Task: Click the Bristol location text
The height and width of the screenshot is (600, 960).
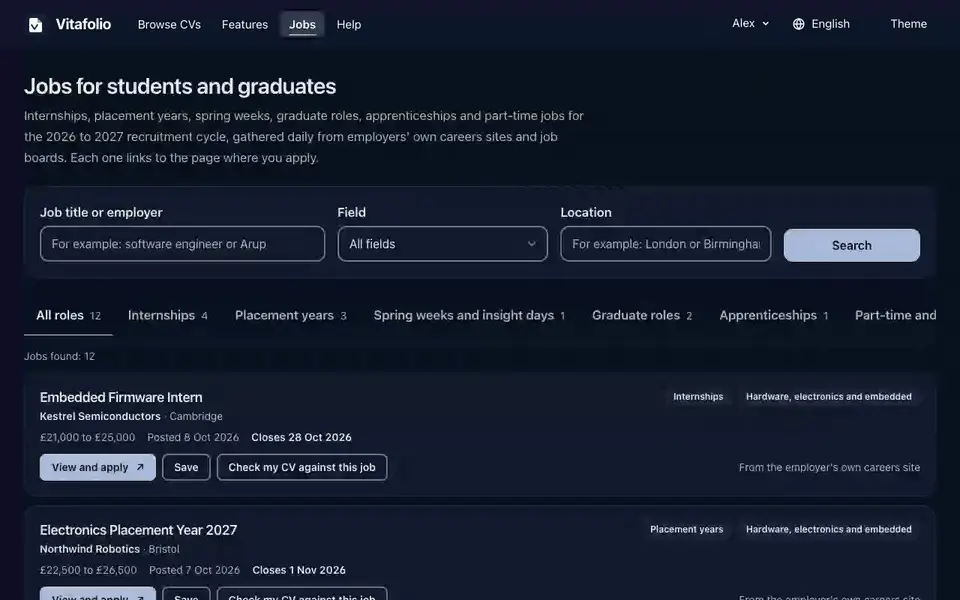Action: pyautogui.click(x=164, y=549)
